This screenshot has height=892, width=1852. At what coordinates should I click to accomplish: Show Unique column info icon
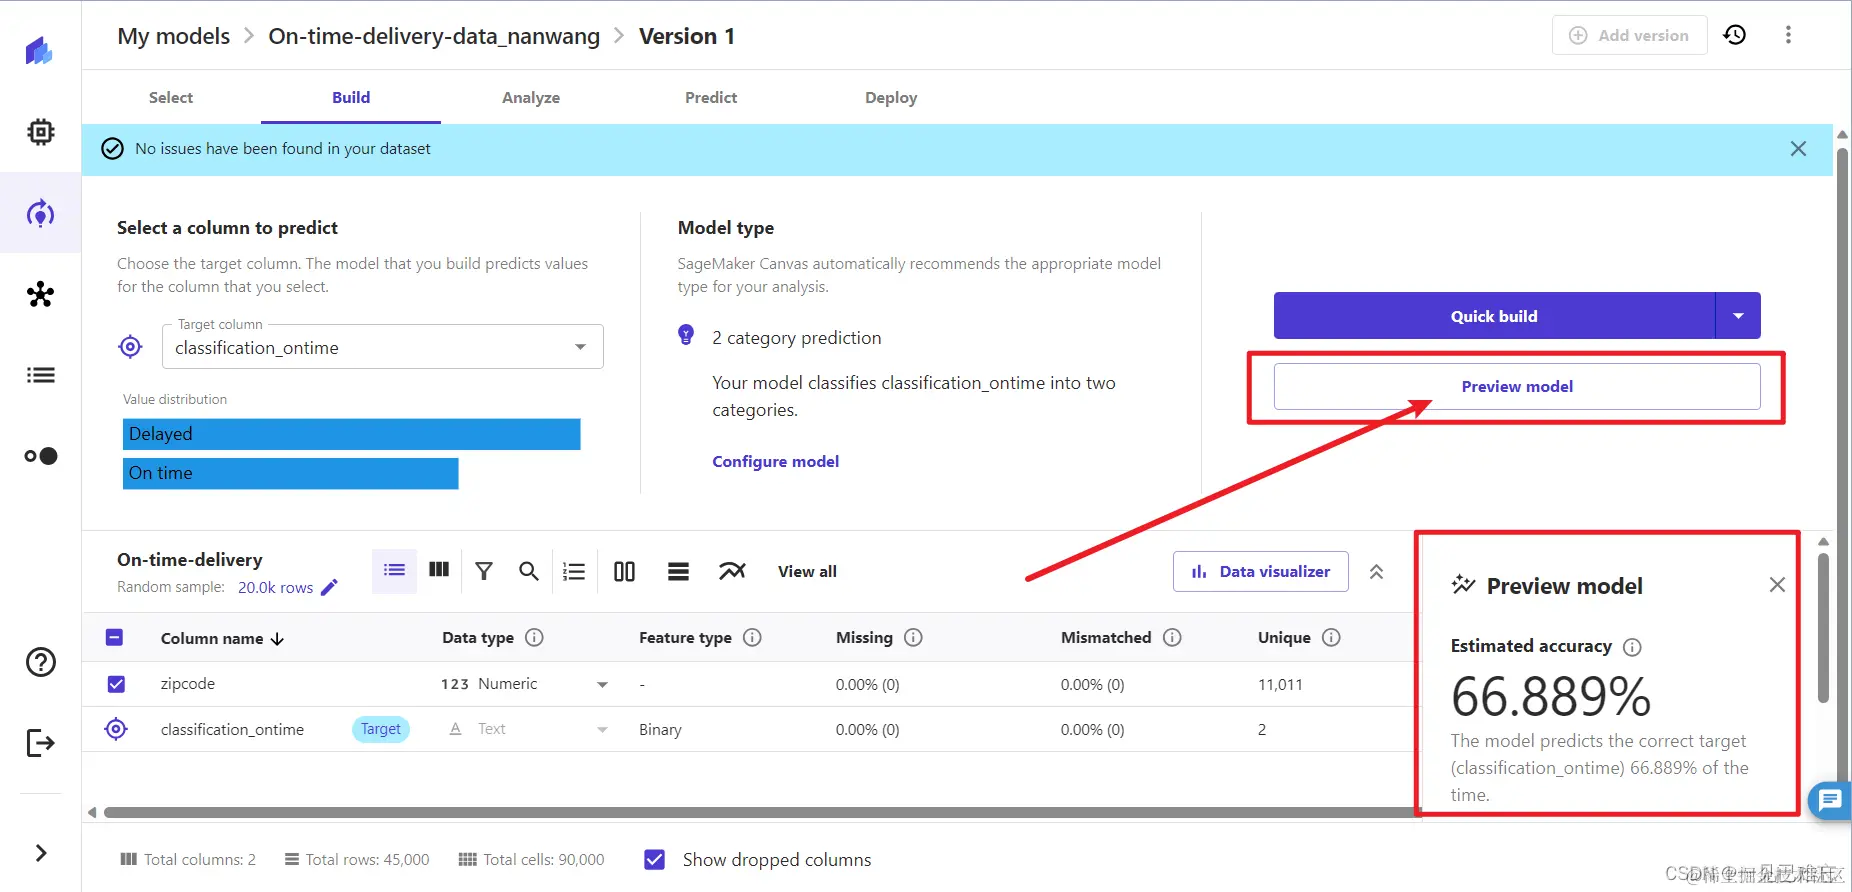[x=1331, y=638]
